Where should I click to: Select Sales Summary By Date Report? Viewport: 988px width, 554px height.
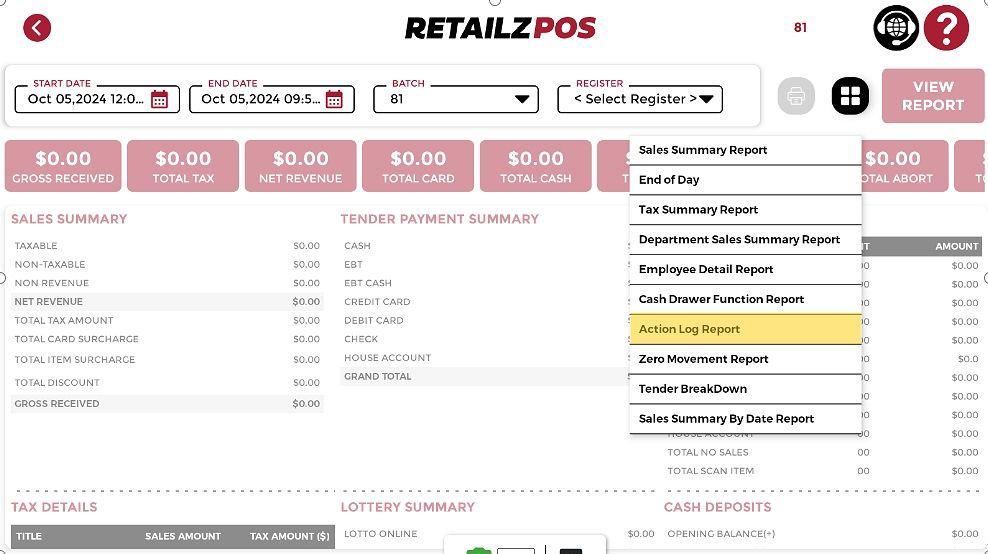pos(745,418)
